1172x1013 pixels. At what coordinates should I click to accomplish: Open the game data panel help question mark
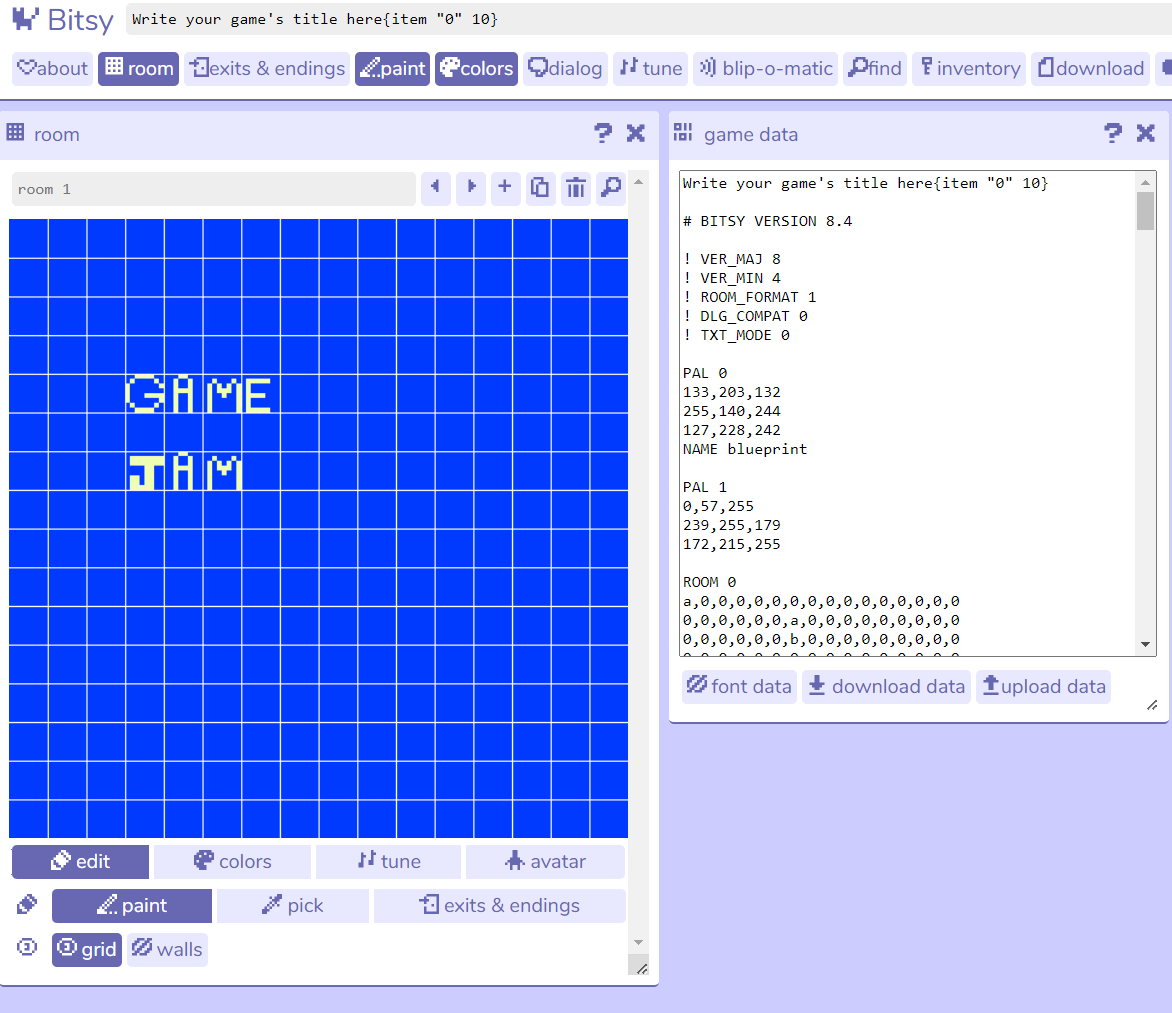tap(1113, 133)
